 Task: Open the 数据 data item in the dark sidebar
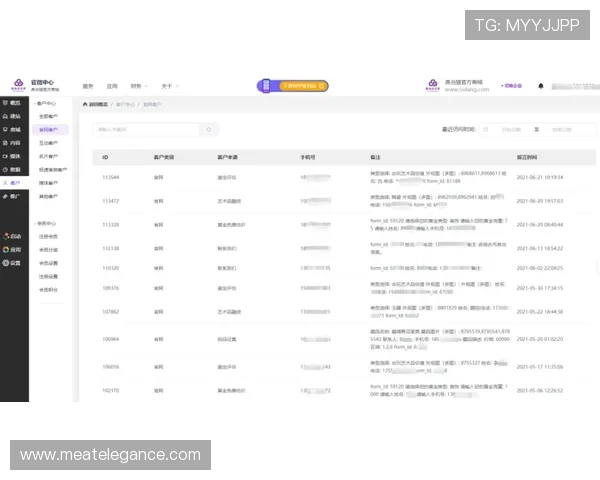tap(12, 170)
